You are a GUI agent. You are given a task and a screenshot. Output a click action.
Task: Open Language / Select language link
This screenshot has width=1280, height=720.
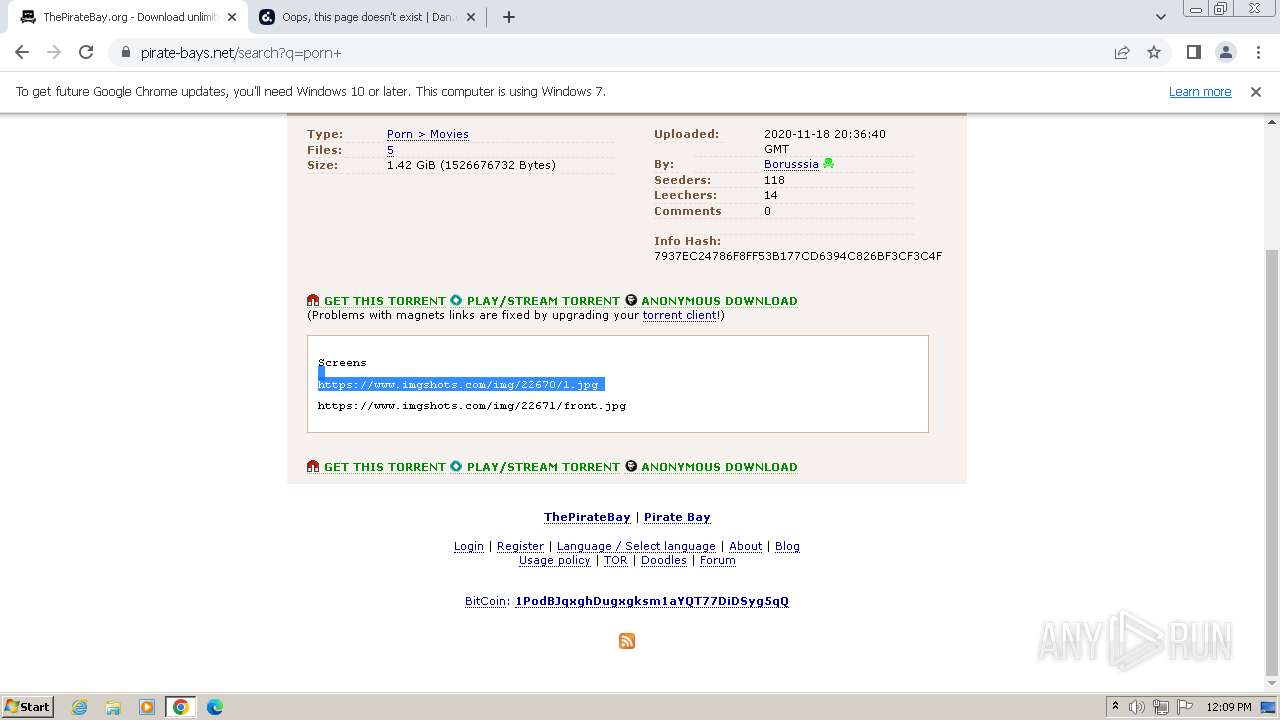point(636,546)
